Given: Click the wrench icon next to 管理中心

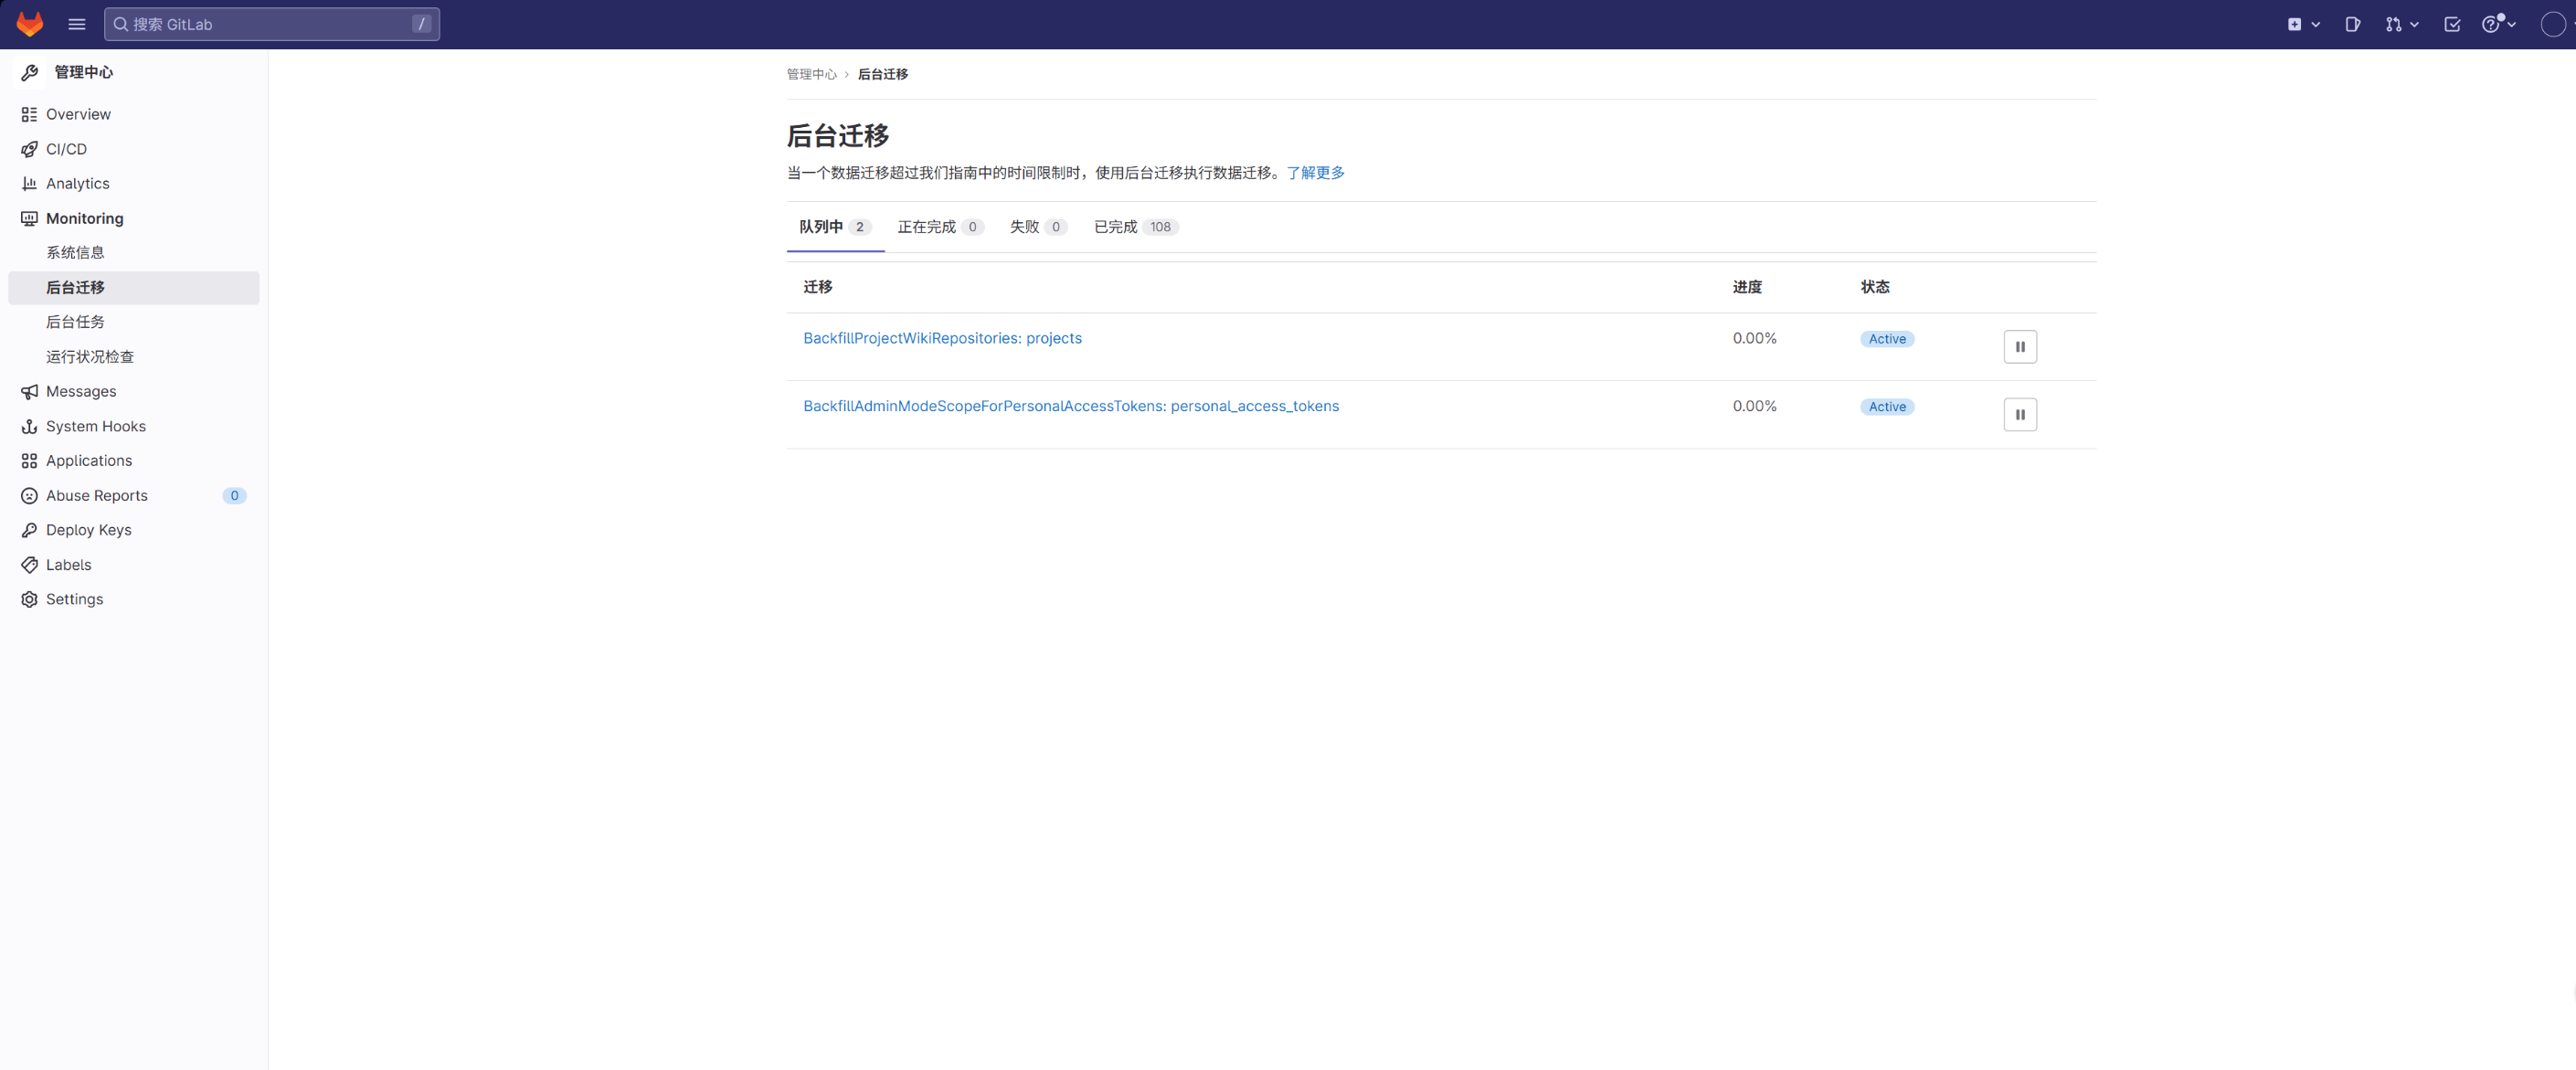Looking at the screenshot, I should pos(30,72).
